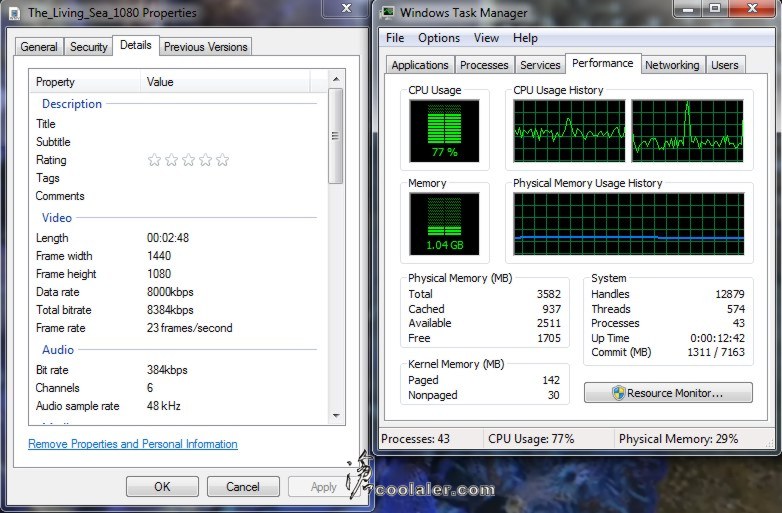Set rating to third star

coord(189,160)
